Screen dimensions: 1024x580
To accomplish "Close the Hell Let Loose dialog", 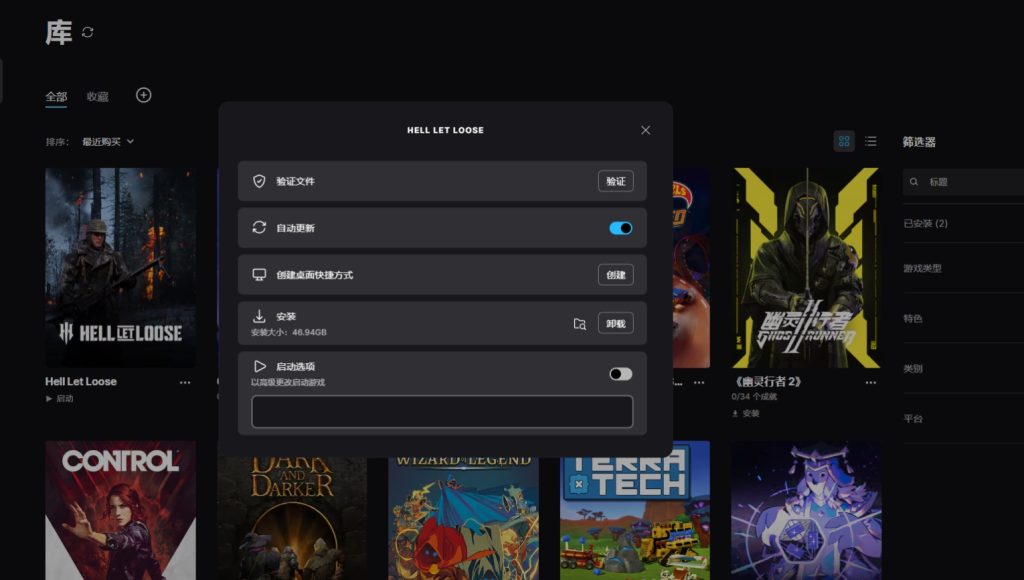I will (x=645, y=130).
